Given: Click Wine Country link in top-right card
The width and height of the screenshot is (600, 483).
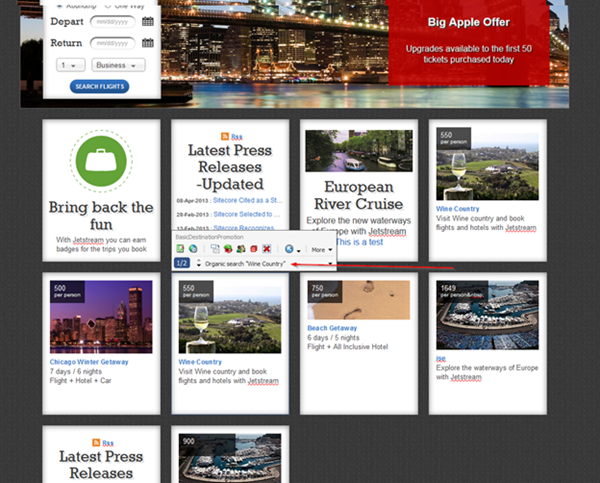Looking at the screenshot, I should pyautogui.click(x=458, y=209).
